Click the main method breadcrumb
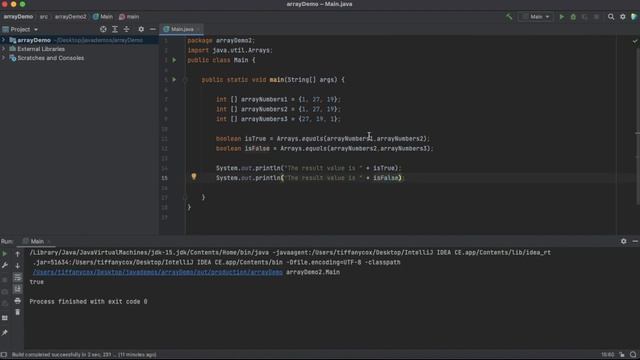The image size is (640, 360). click(129, 17)
